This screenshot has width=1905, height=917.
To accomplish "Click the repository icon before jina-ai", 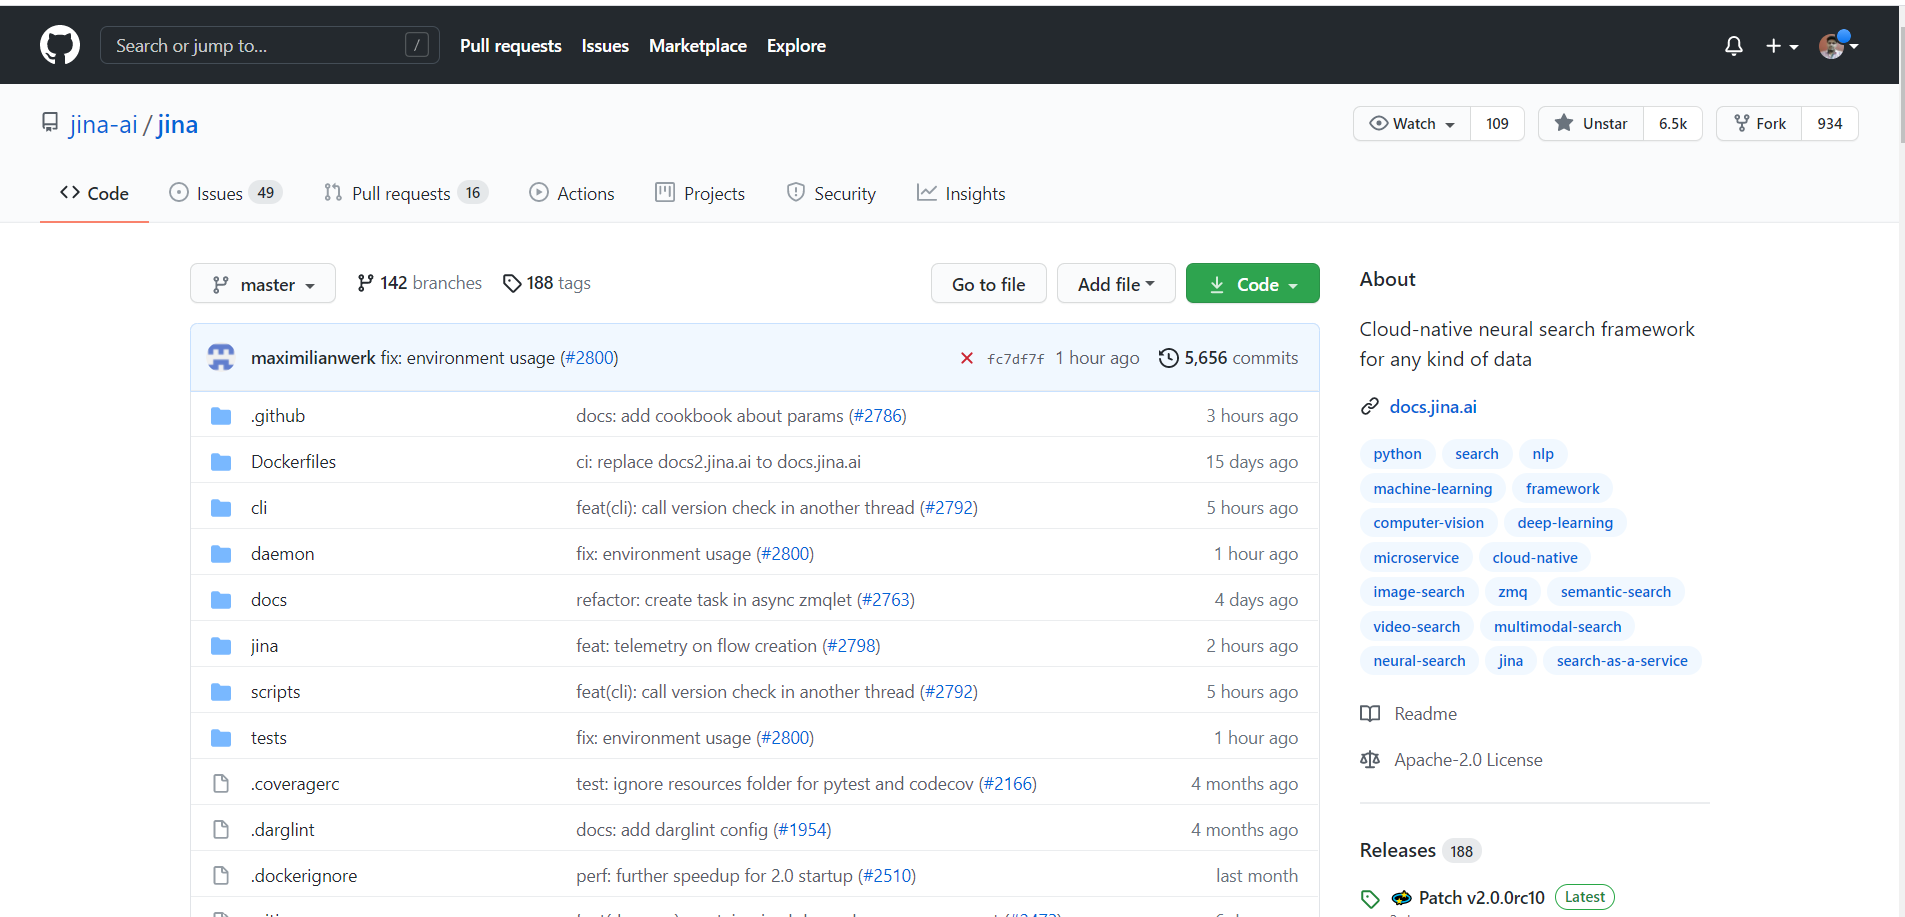I will [x=50, y=123].
